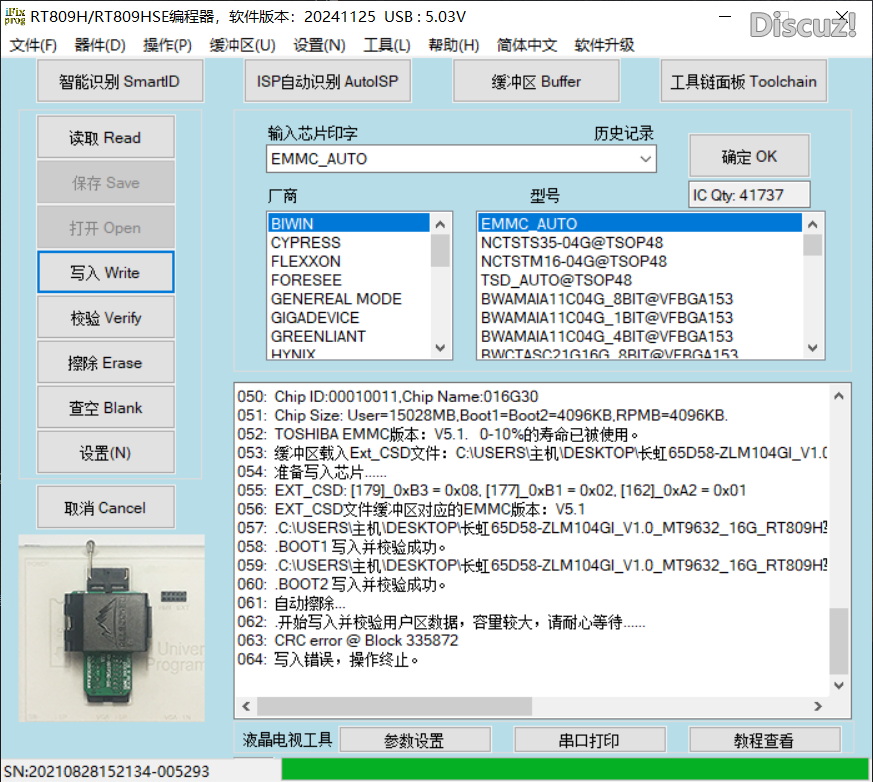873x782 pixels.
Task: Open the 文件(F) menu
Action: pos(33,45)
